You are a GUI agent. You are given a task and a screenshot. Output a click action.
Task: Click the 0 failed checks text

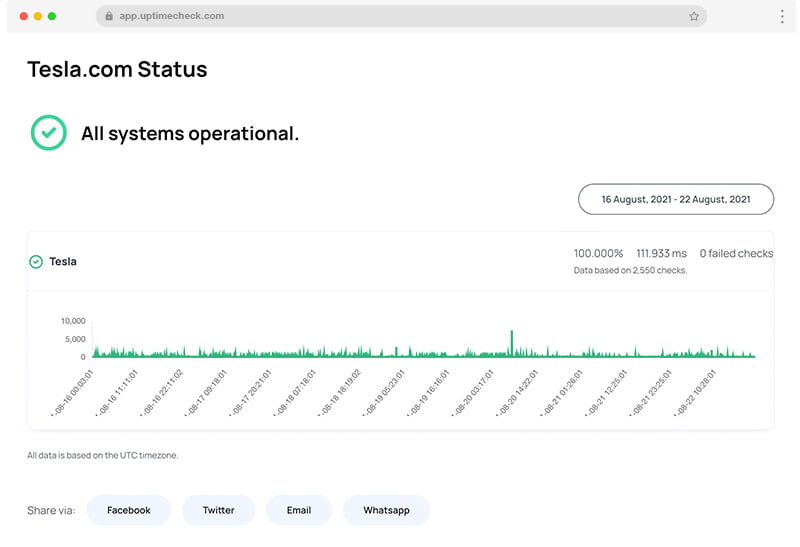coord(736,254)
